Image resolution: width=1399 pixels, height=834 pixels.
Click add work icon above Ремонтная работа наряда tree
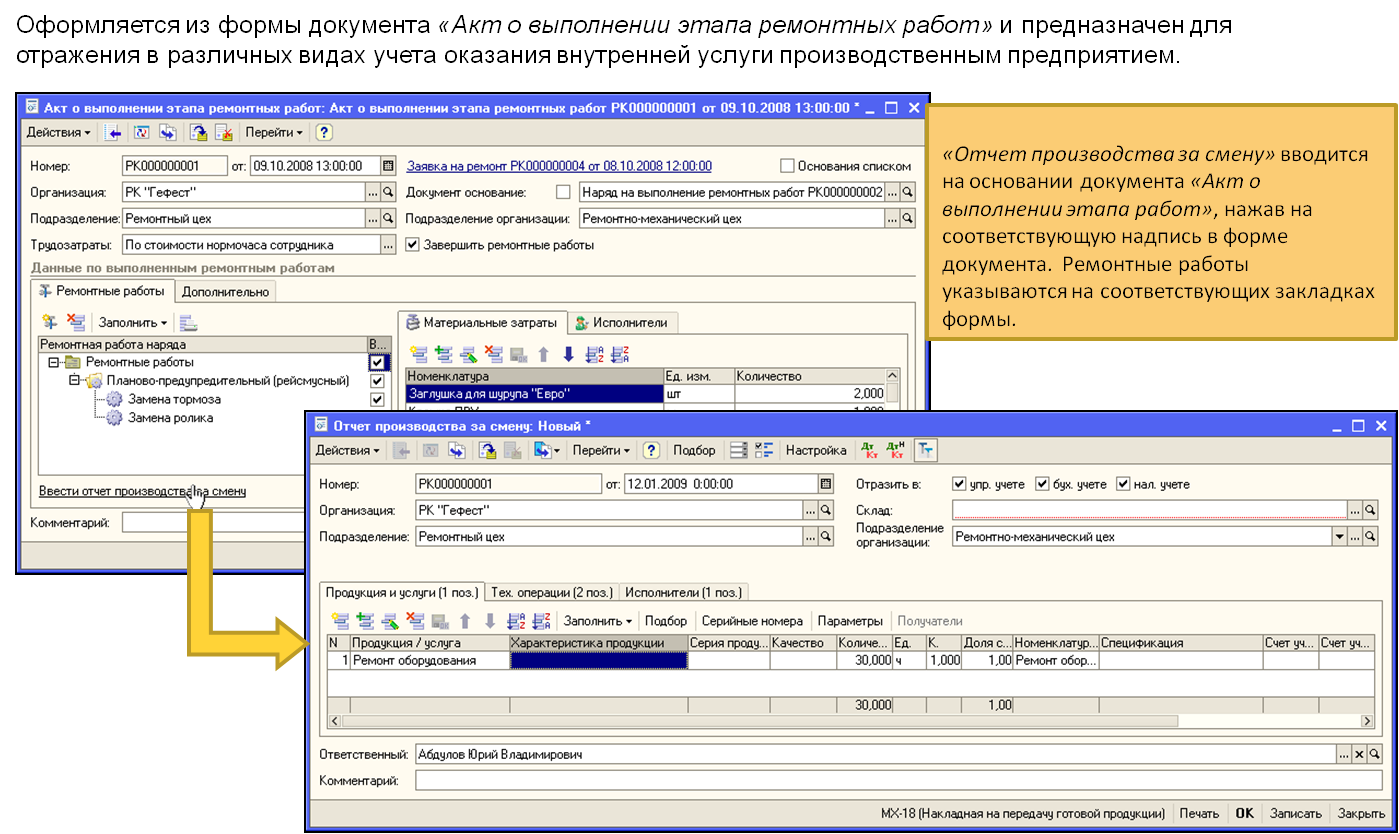[49, 322]
